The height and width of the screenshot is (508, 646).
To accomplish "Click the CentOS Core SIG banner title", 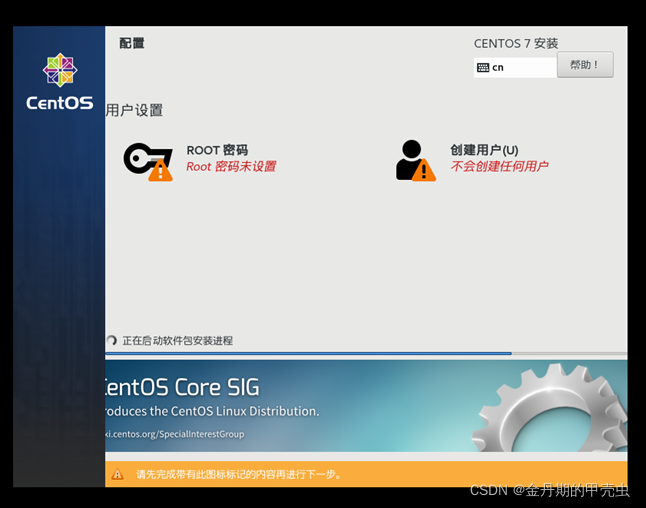I will tap(182, 387).
